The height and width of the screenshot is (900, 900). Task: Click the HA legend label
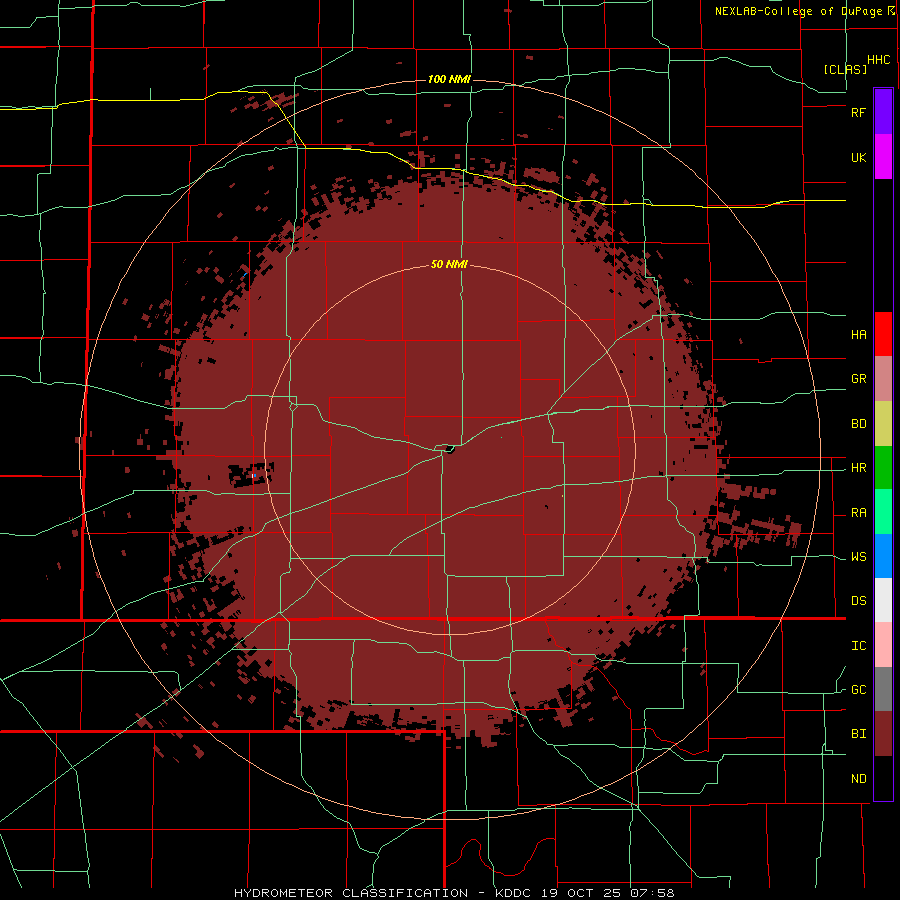click(858, 335)
